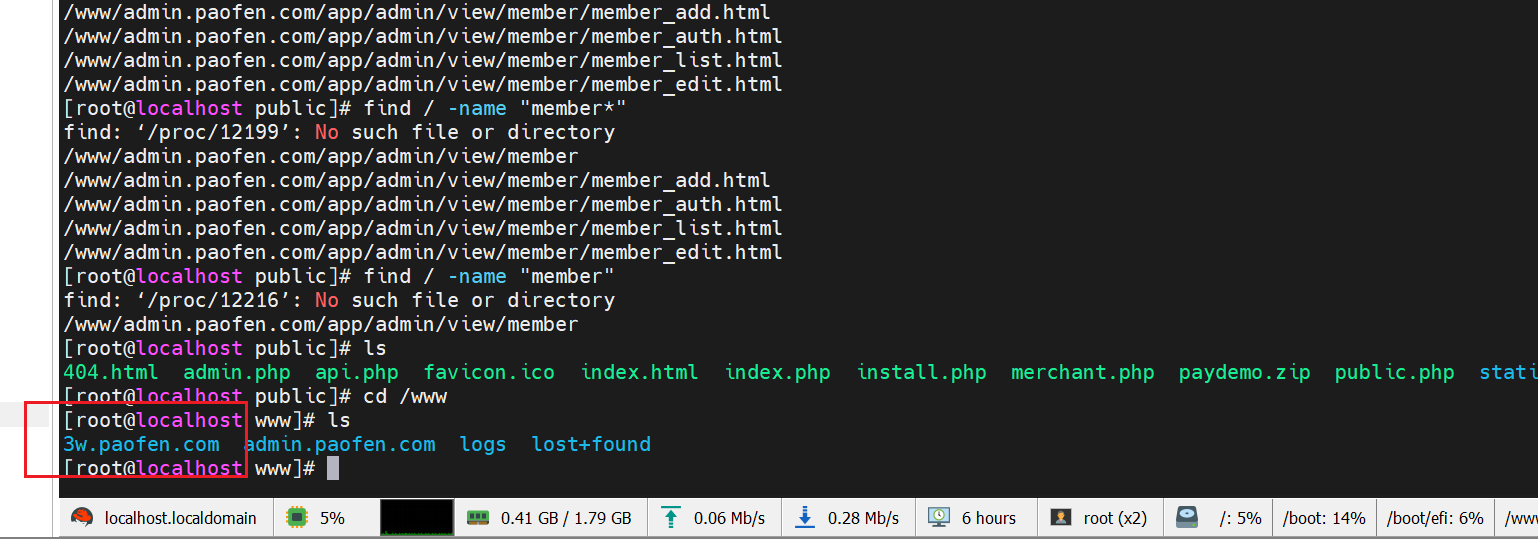Click the 0.41 GB / 1.79 GB memory readout
This screenshot has height=543, width=1538.
coord(566,518)
